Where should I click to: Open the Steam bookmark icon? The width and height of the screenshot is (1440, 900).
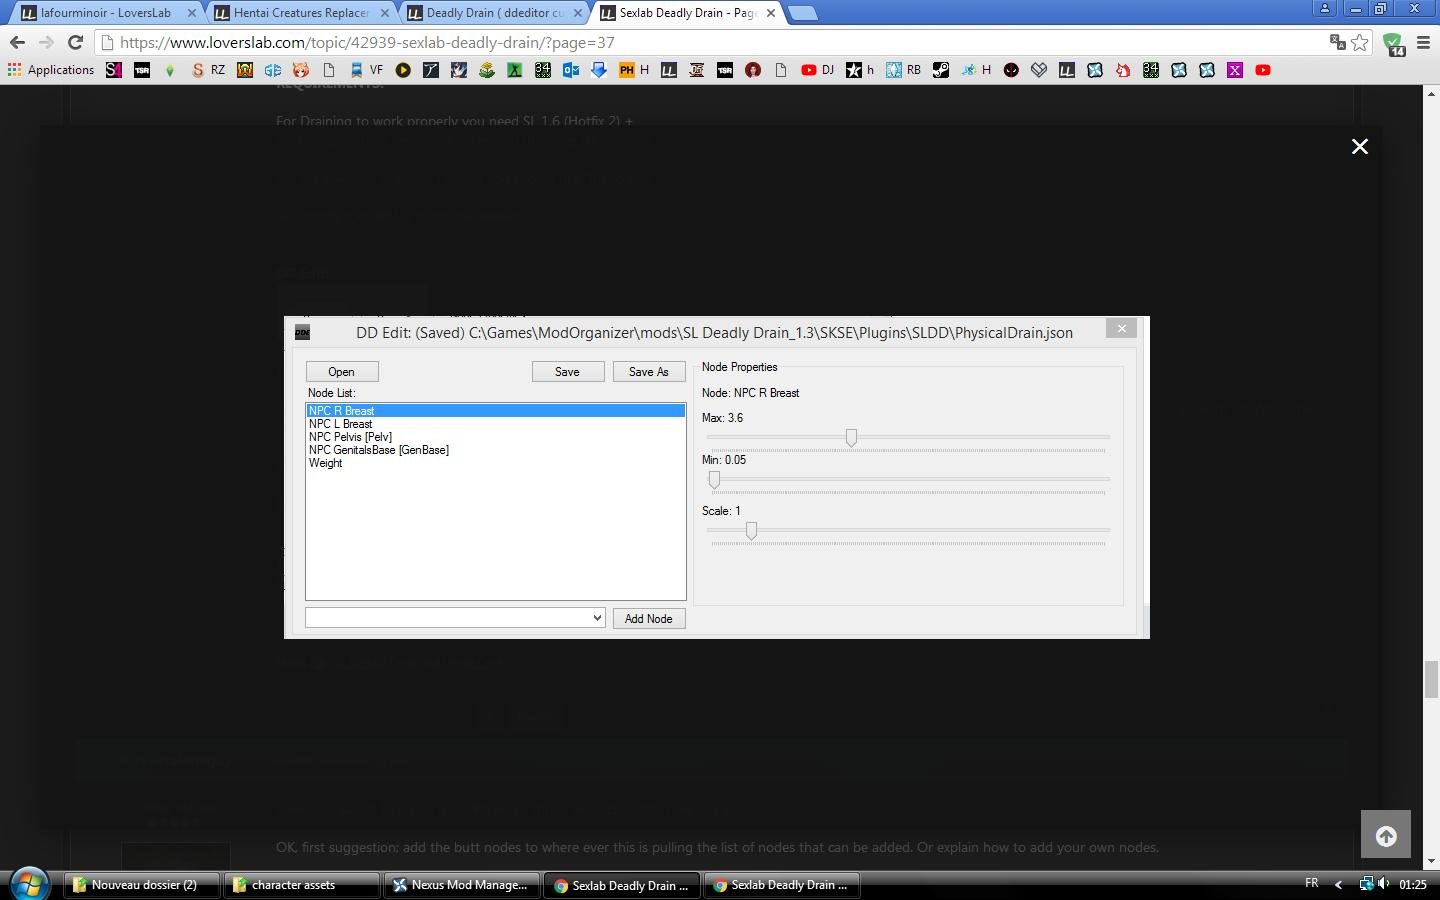(x=941, y=70)
